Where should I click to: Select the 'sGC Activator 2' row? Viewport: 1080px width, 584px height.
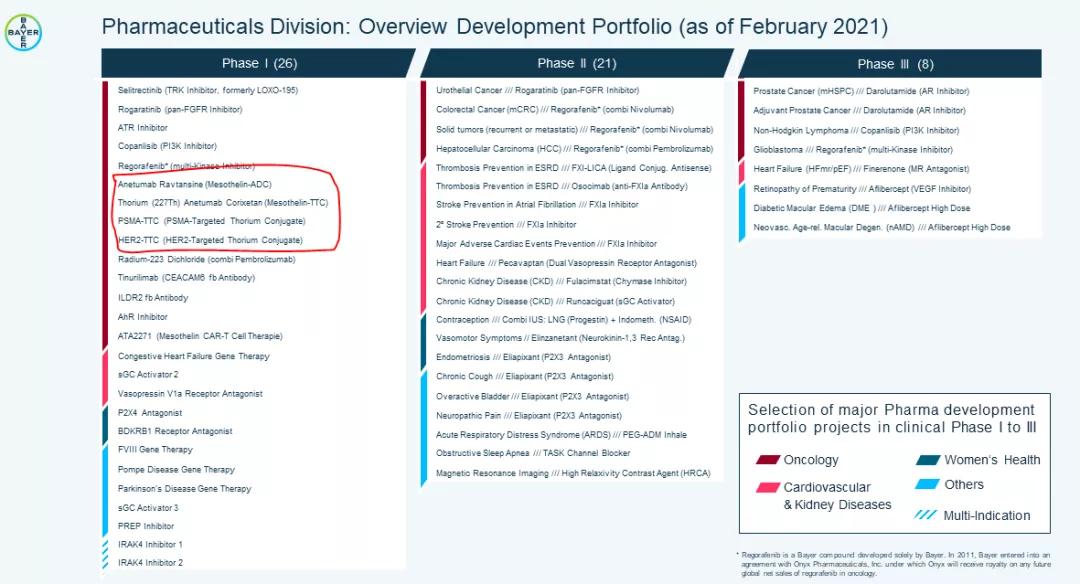(x=147, y=375)
